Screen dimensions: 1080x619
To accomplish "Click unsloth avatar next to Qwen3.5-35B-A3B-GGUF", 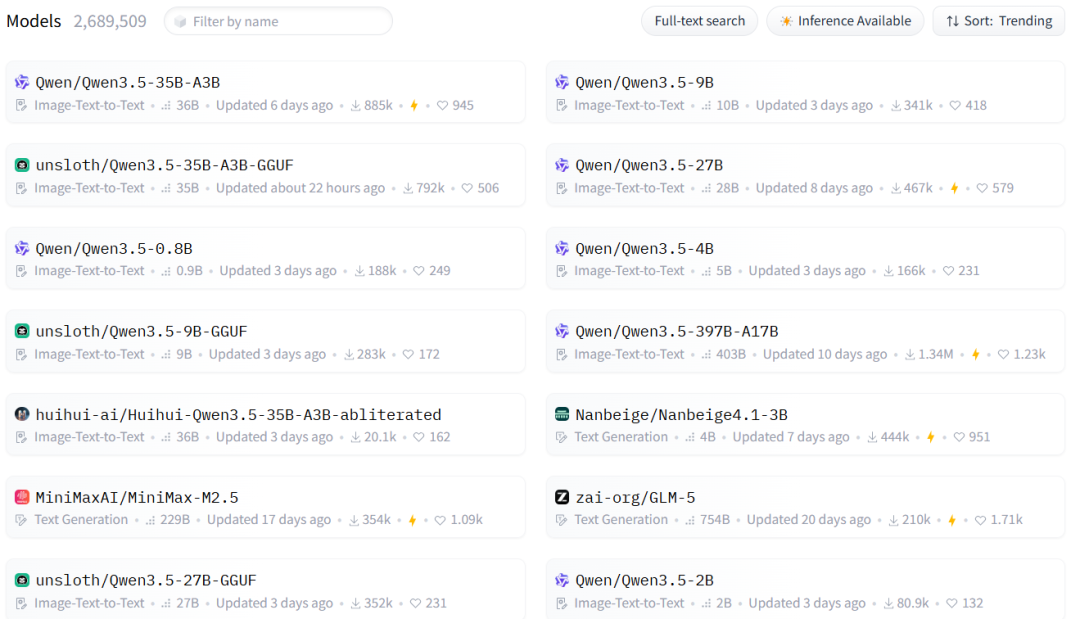I will click(x=22, y=166).
